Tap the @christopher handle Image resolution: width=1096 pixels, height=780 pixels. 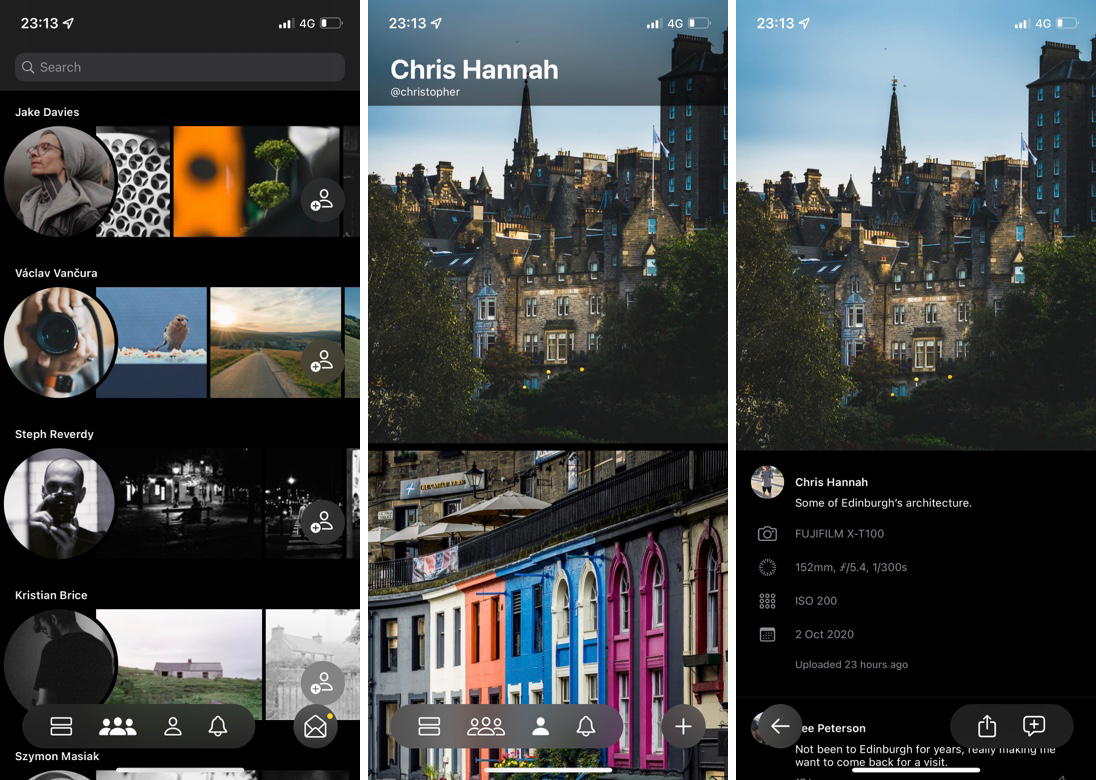[425, 92]
